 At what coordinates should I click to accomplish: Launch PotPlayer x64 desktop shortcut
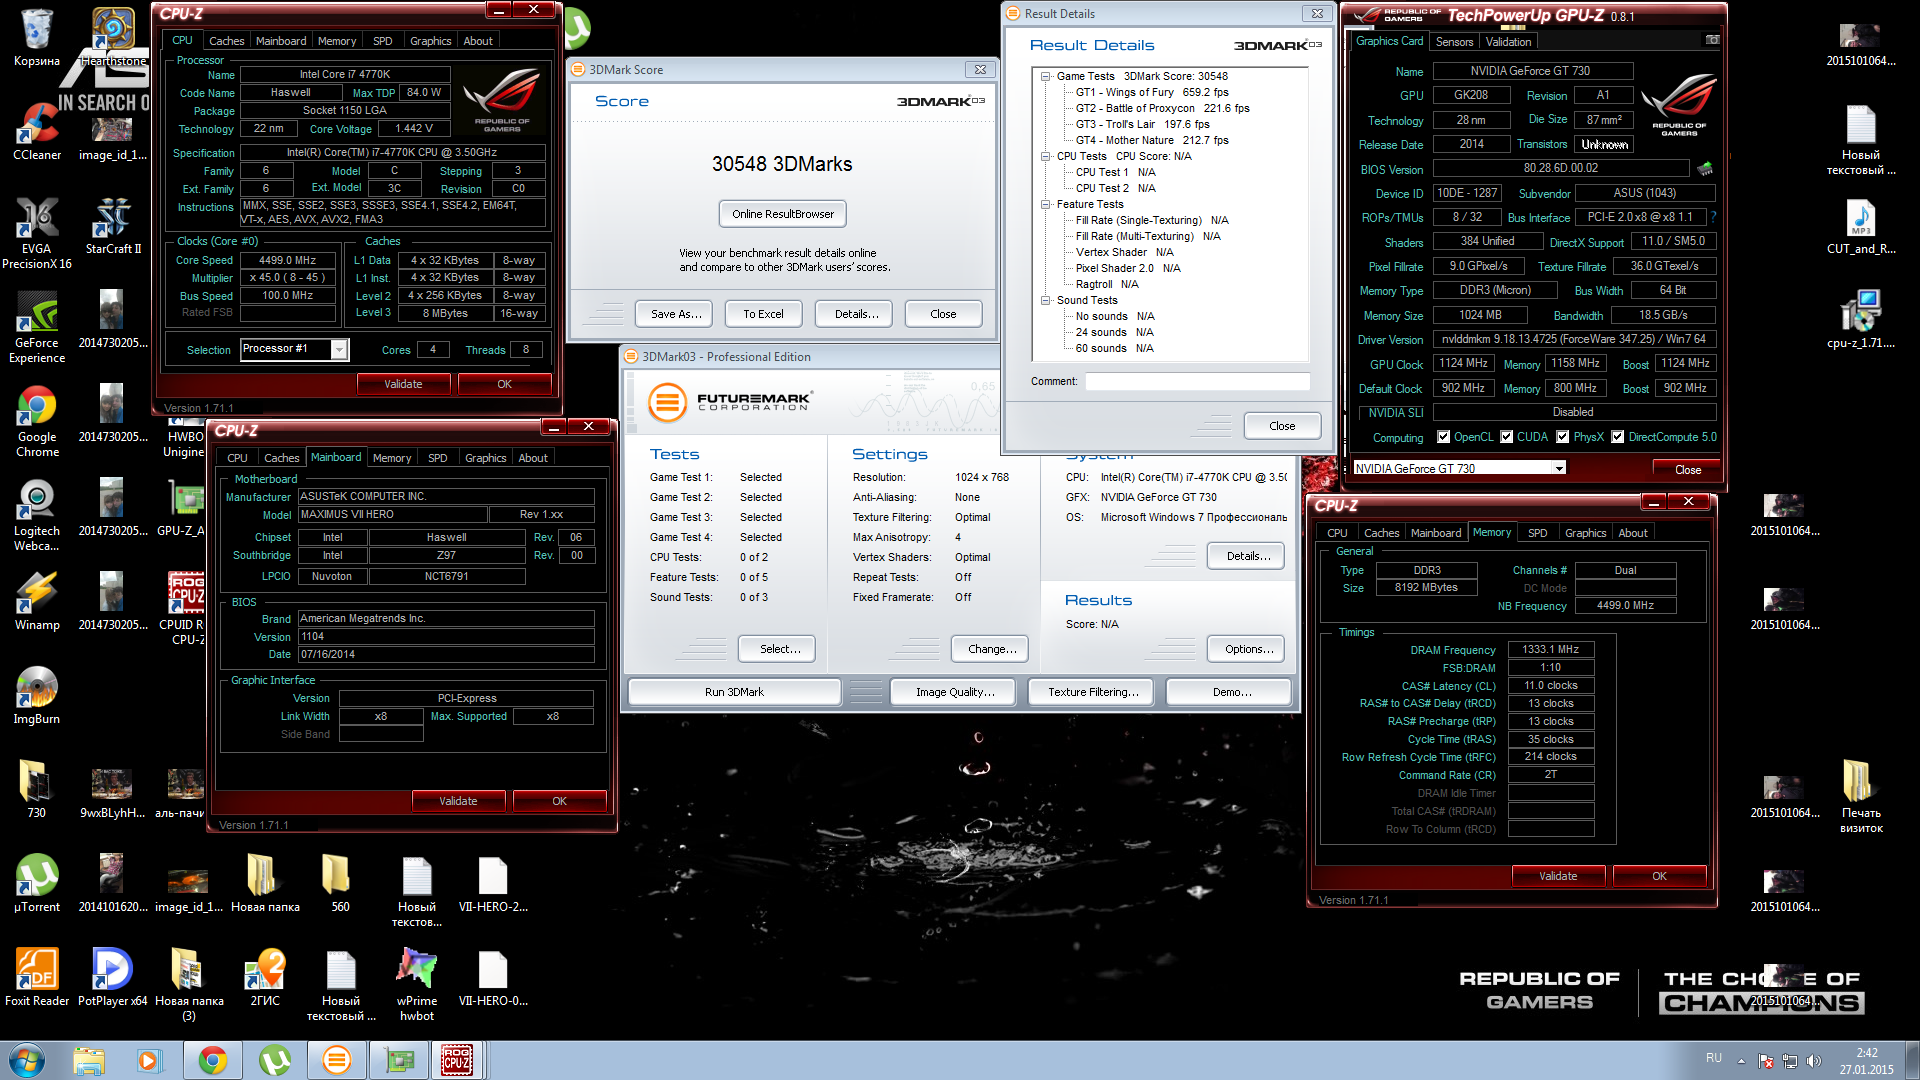coord(113,978)
